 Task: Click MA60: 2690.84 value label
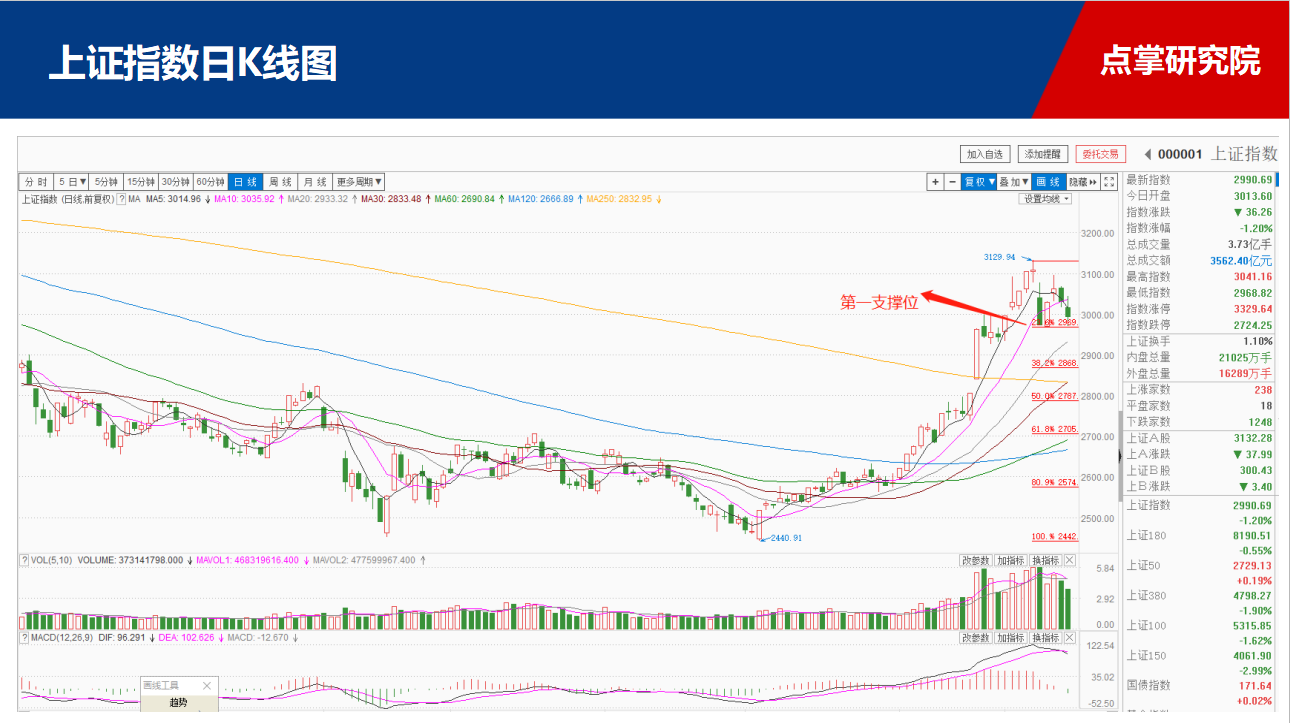pyautogui.click(x=464, y=199)
